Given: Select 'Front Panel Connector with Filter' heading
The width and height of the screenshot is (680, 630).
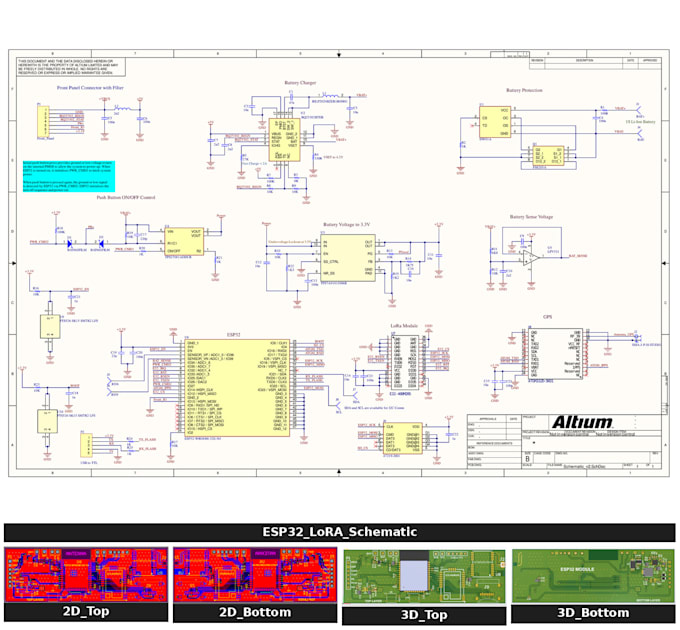Looking at the screenshot, I should [x=90, y=88].
